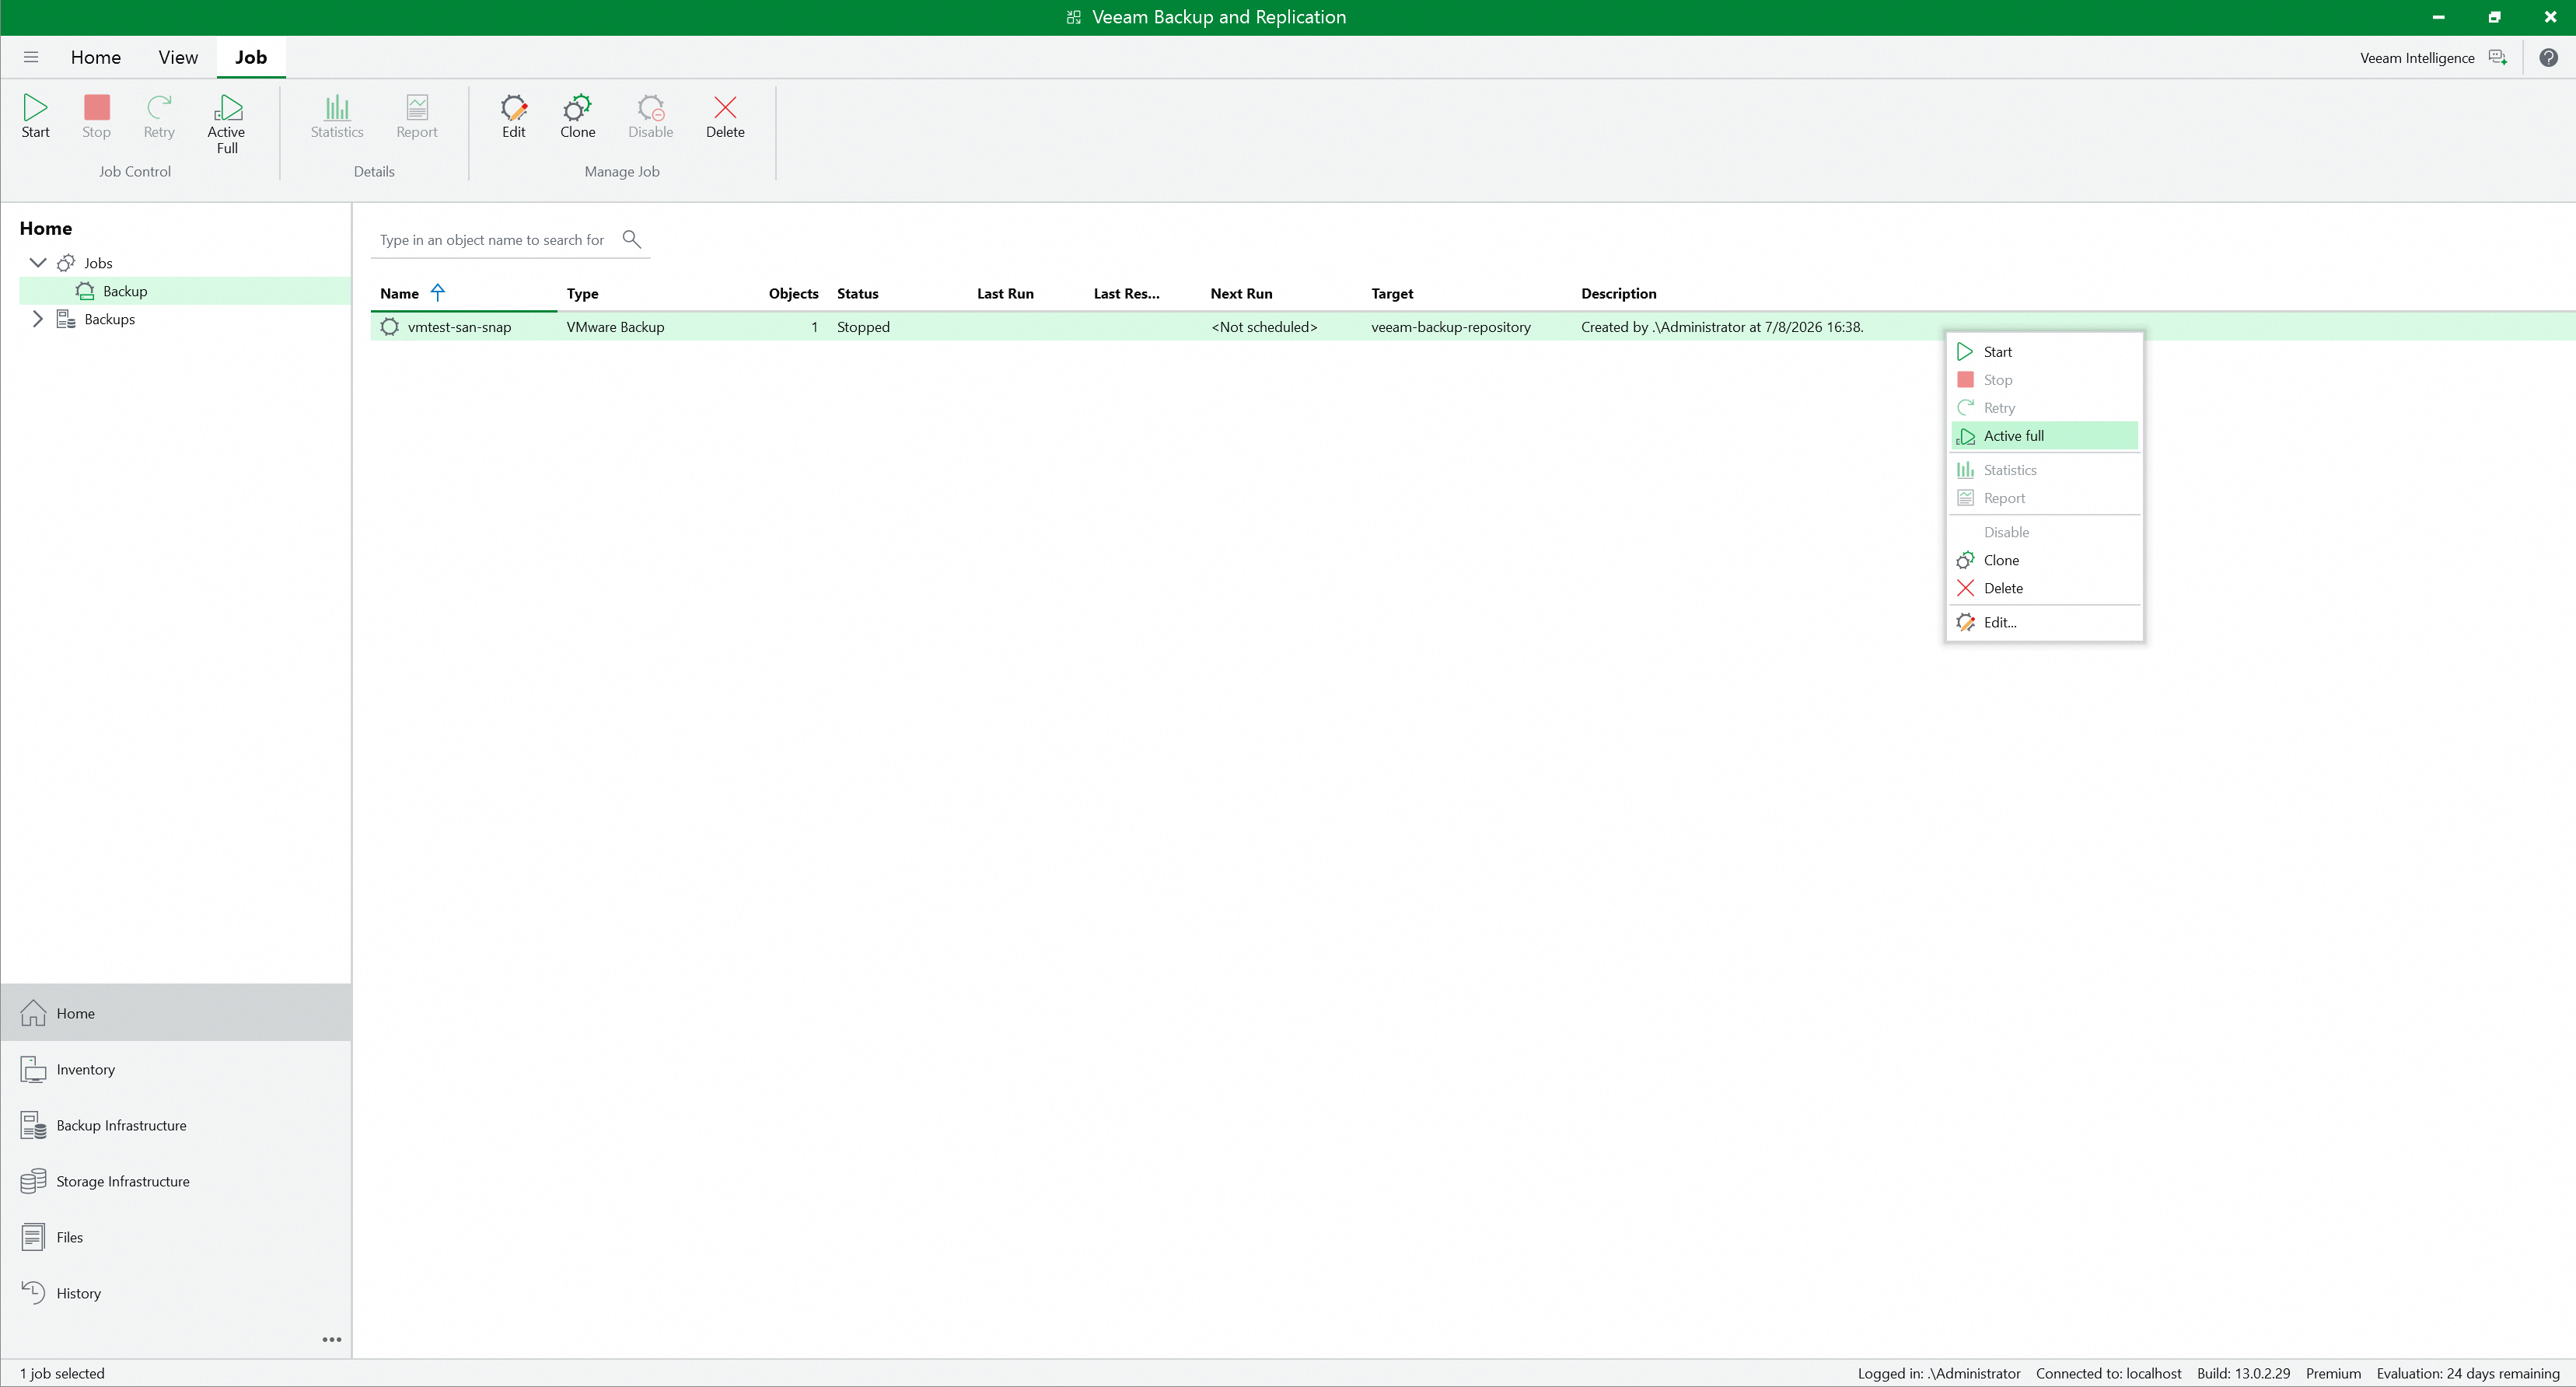The width and height of the screenshot is (2576, 1387).
Task: Choose Statistics in the context menu
Action: (x=2044, y=470)
